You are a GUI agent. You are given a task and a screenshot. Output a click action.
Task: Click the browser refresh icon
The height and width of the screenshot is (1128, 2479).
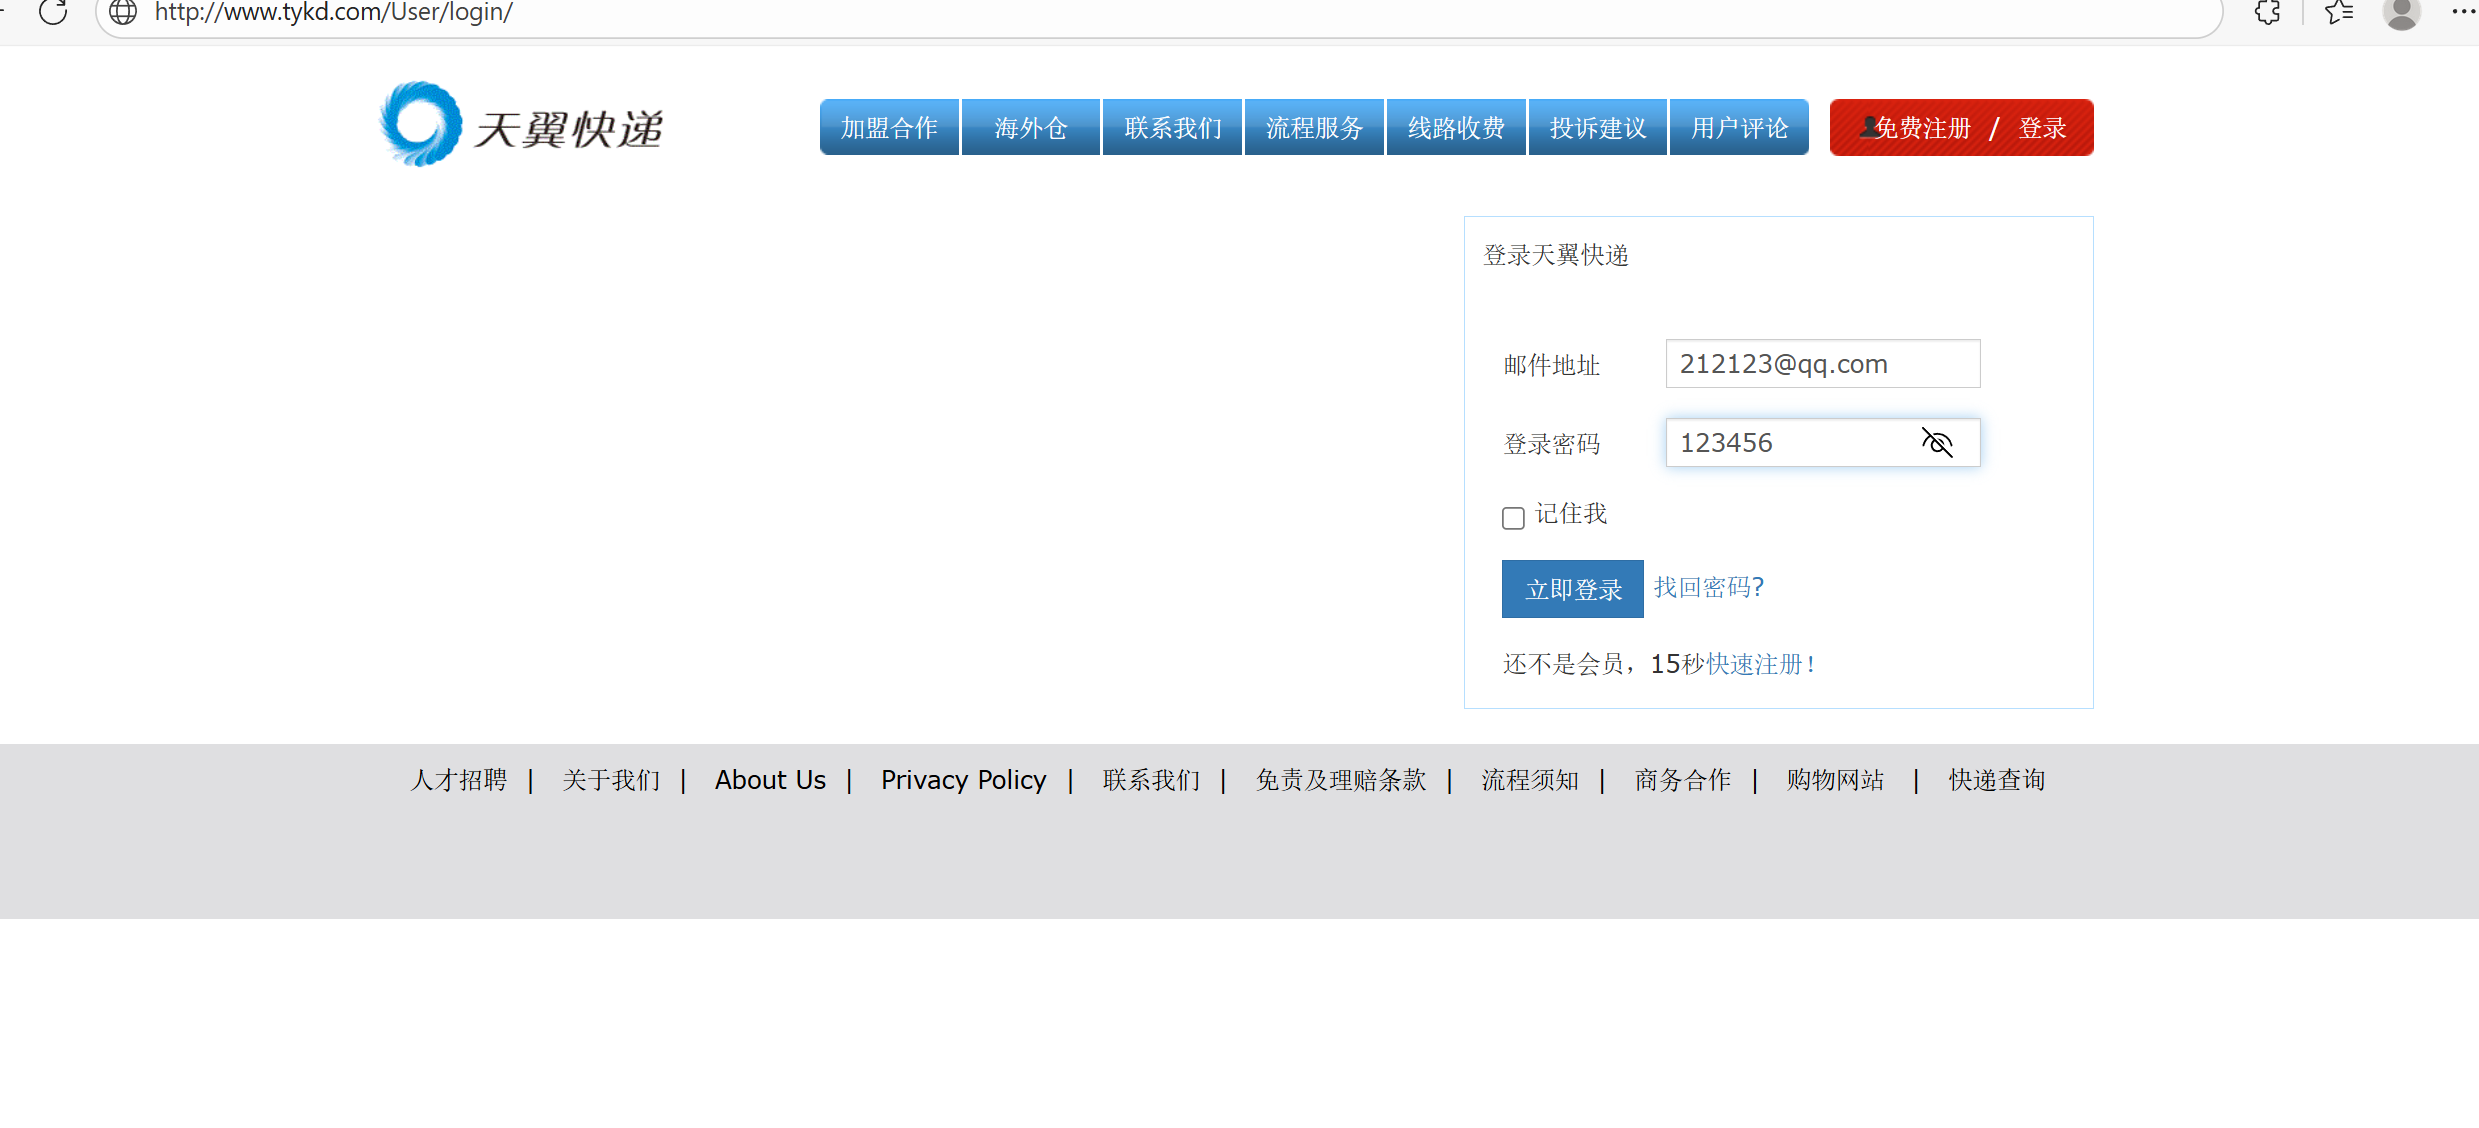[x=53, y=12]
